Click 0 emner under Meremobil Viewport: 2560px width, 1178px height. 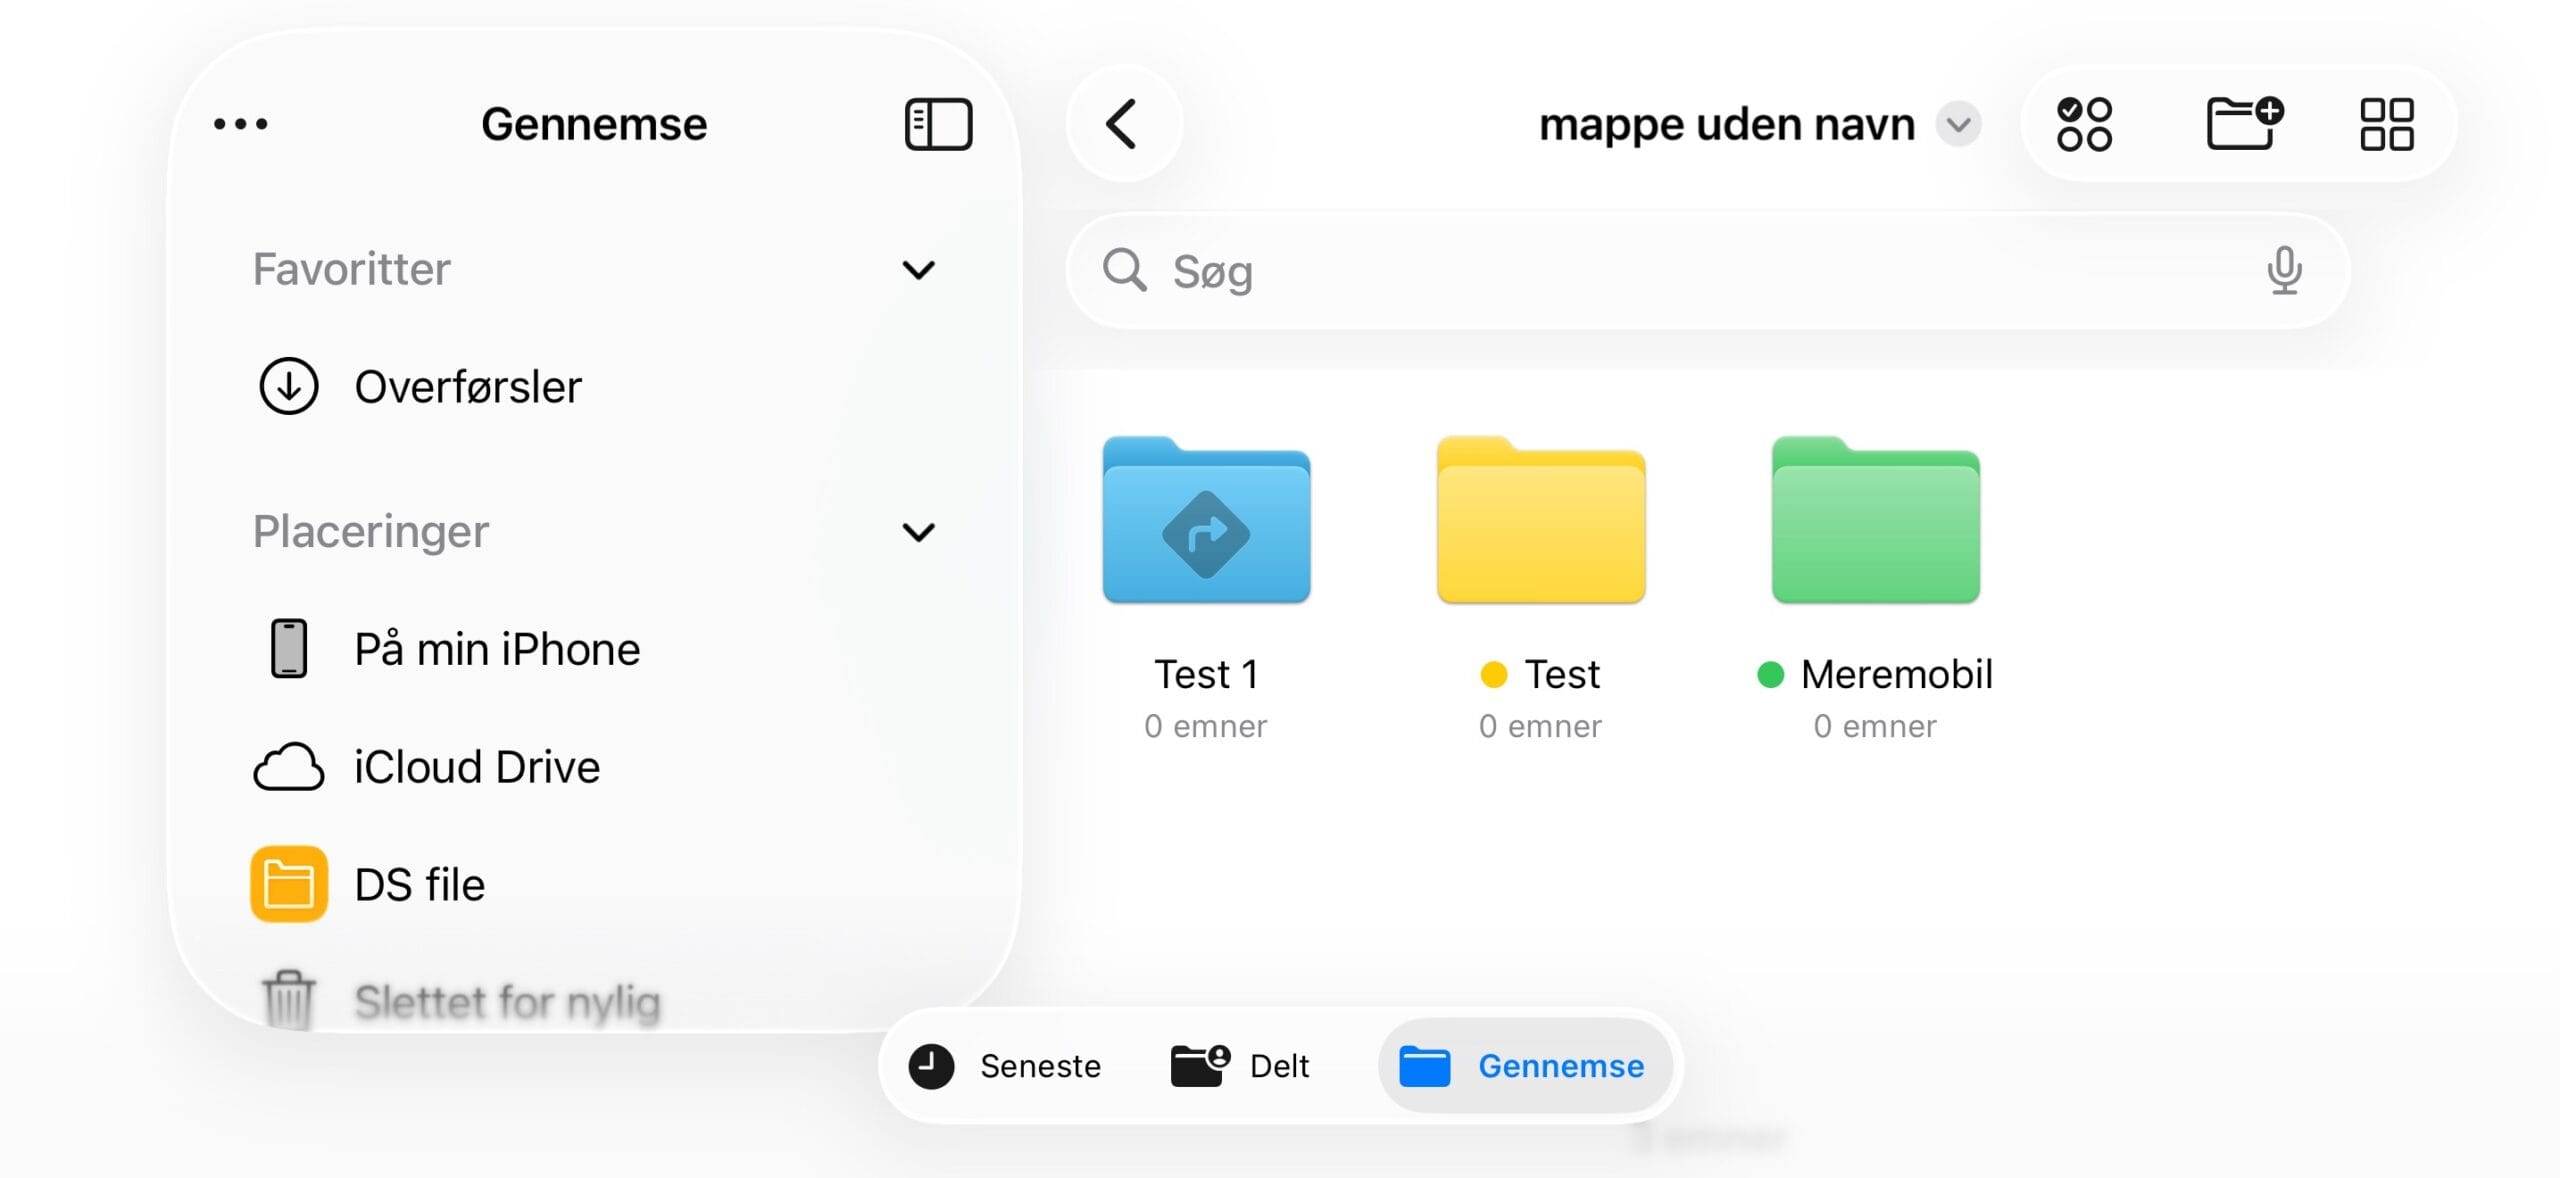(x=1875, y=726)
